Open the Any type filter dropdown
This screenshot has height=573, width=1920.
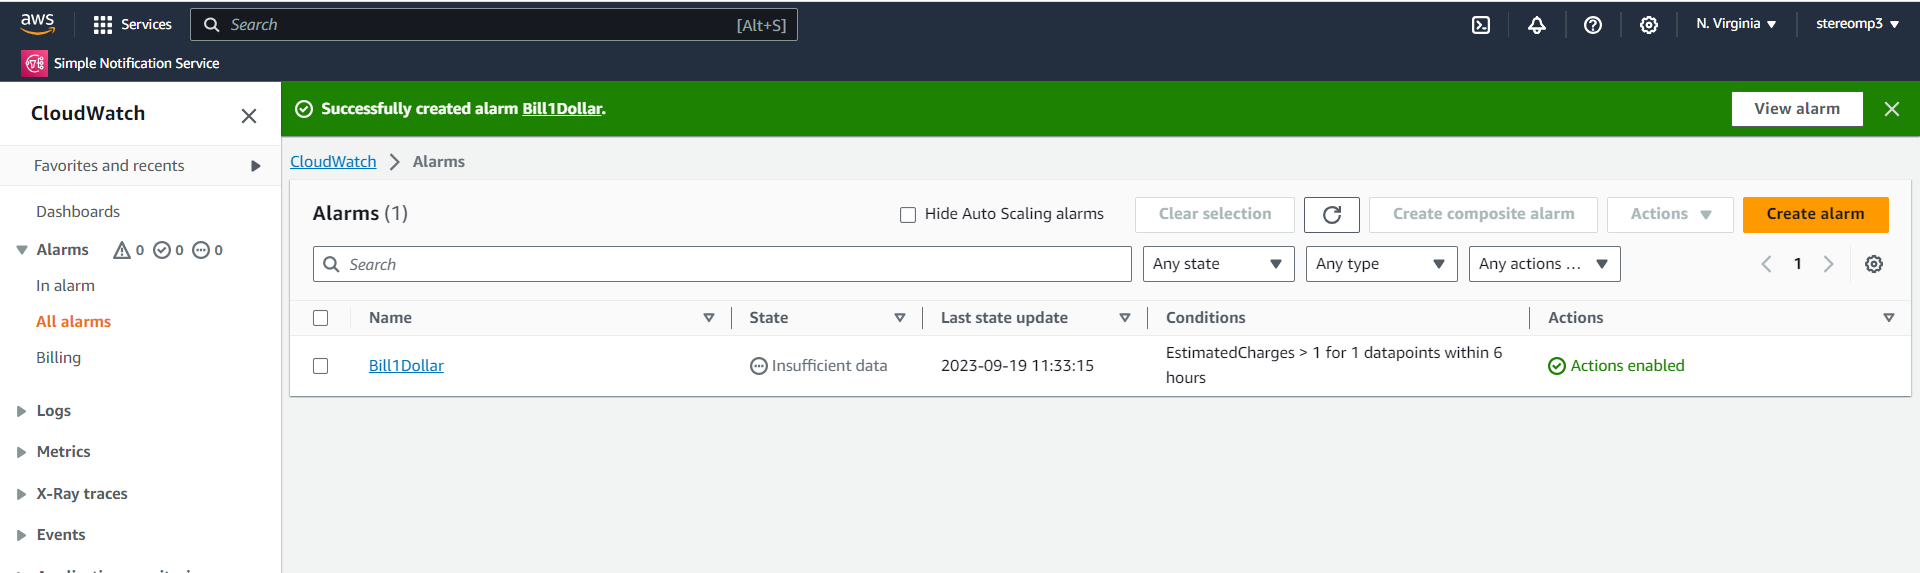coord(1381,264)
